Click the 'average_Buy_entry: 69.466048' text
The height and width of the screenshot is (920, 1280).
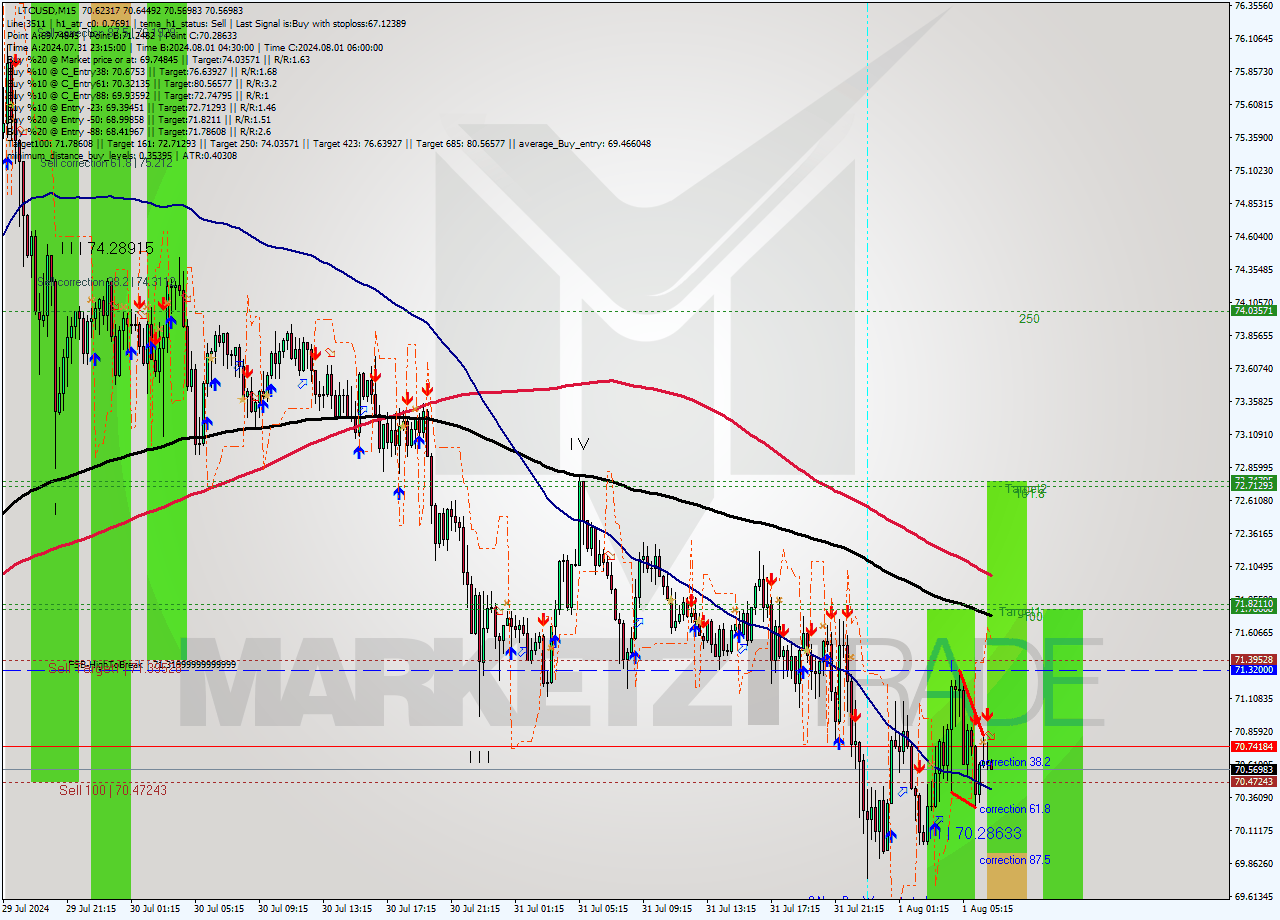(x=585, y=143)
